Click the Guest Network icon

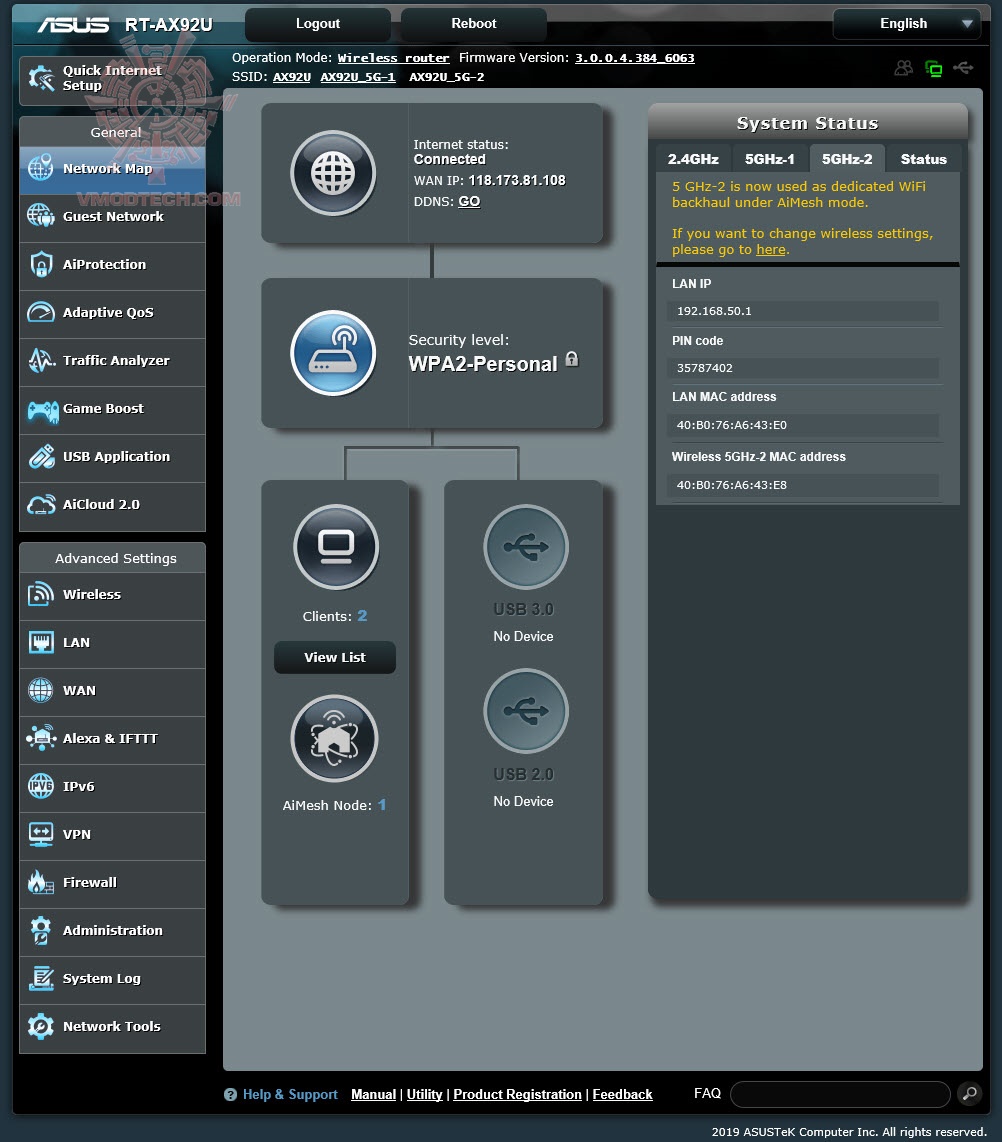tap(41, 216)
